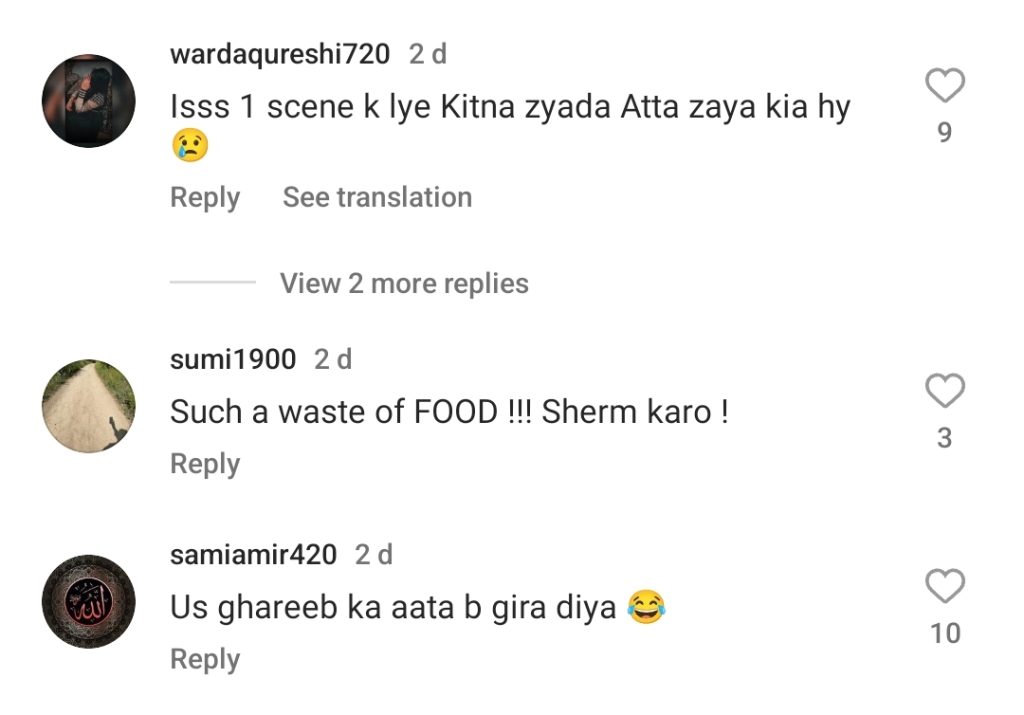
Task: Select the "Such a waste of FOOD" comment text
Action: tap(449, 412)
